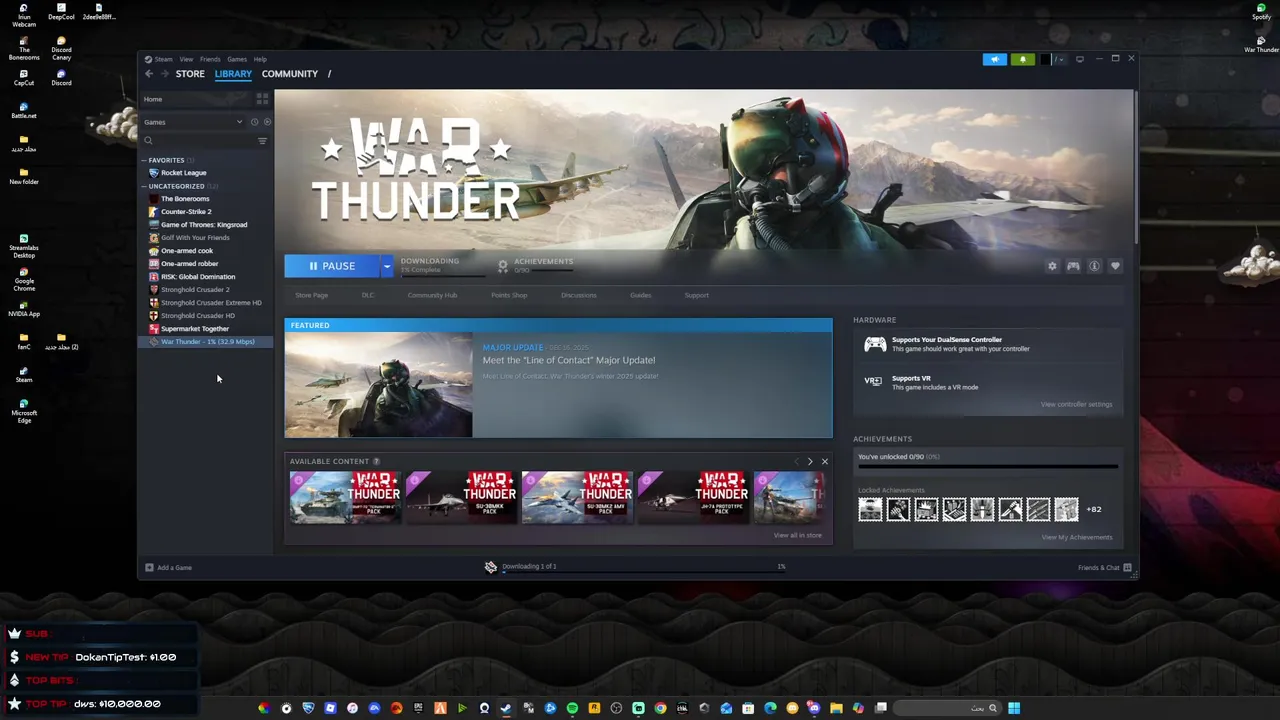The height and width of the screenshot is (720, 1280).
Task: Open dropdown arrow beside Pause button
Action: (386, 266)
